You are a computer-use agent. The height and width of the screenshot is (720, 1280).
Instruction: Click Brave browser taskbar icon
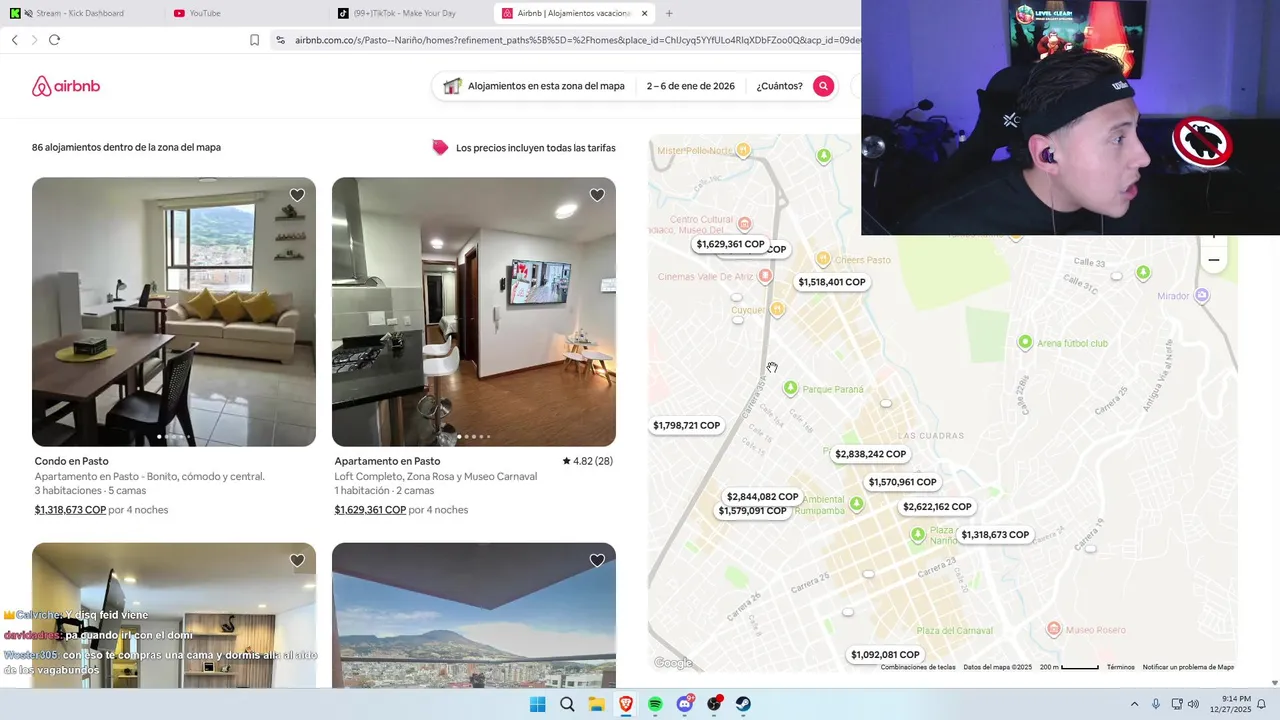(626, 704)
